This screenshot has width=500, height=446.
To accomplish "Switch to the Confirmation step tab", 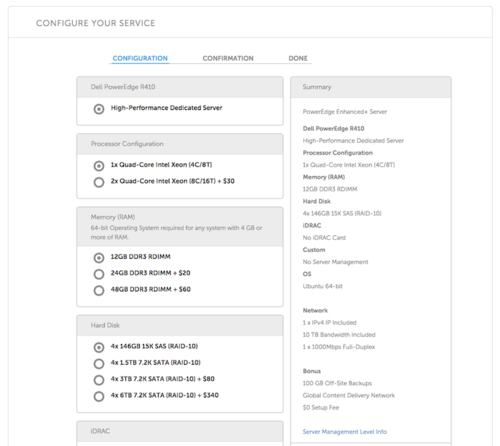I will (228, 58).
